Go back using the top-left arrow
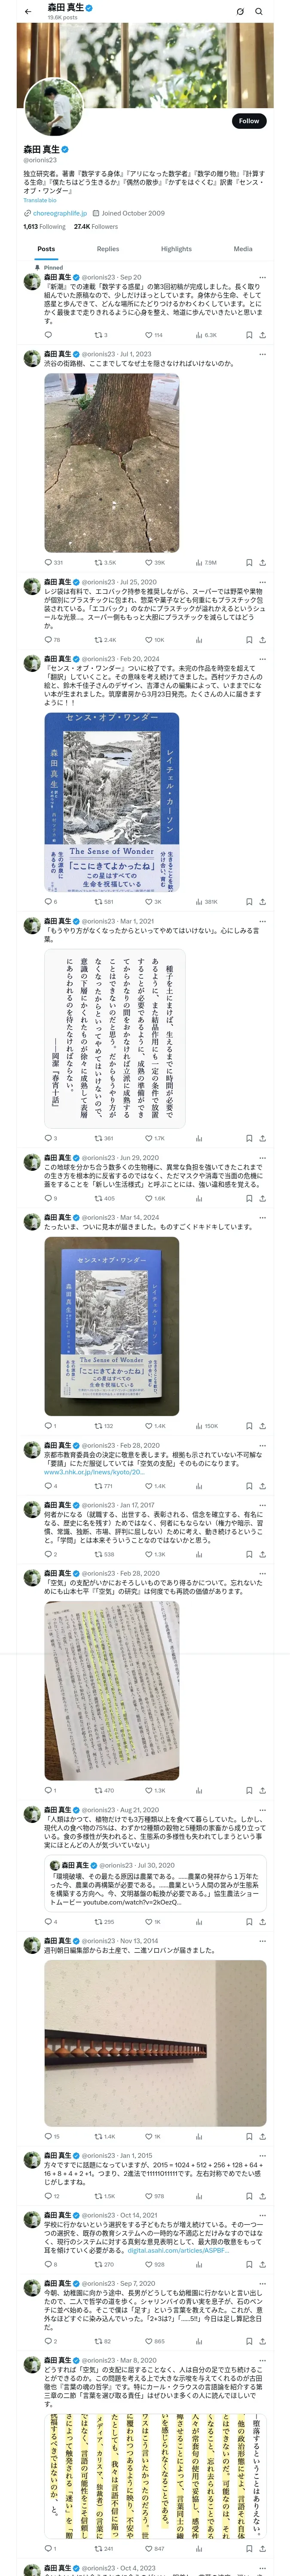 coord(28,11)
